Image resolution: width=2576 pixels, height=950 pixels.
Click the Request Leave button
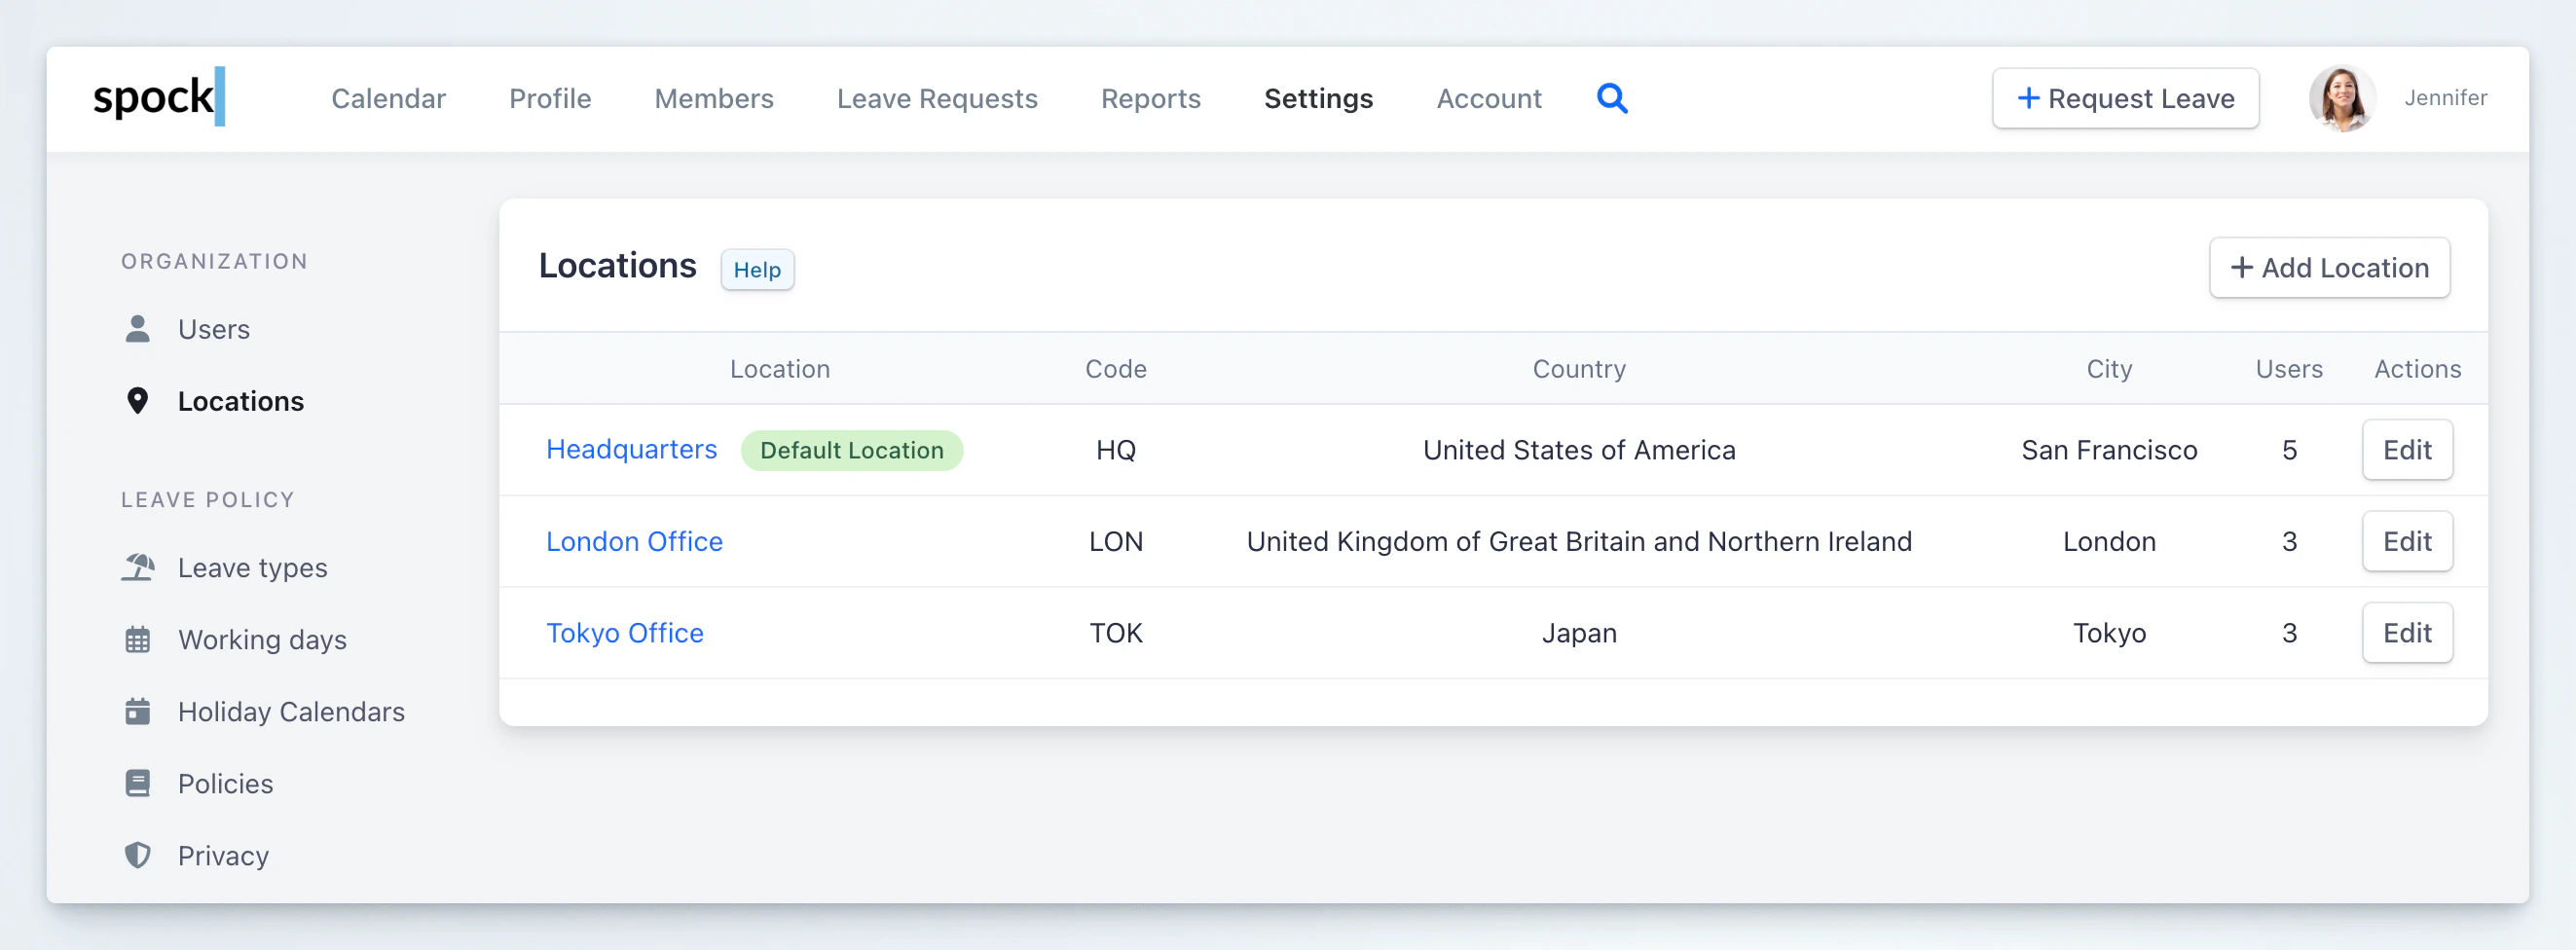pos(2126,98)
